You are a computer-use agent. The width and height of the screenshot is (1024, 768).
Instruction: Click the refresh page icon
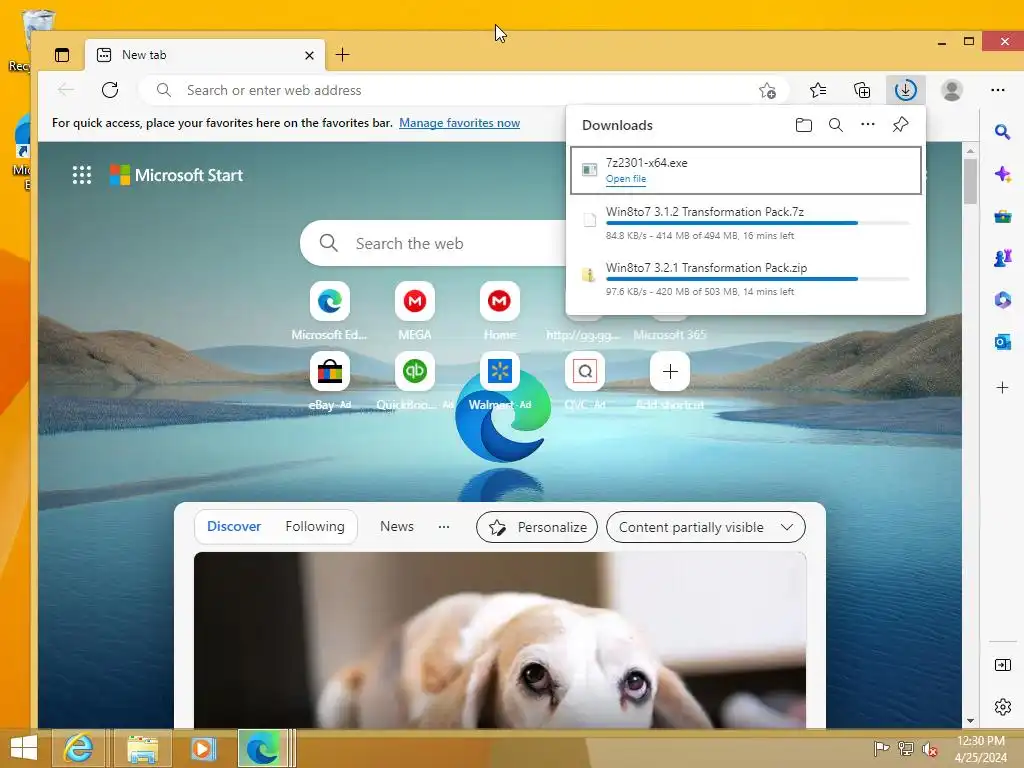[110, 89]
